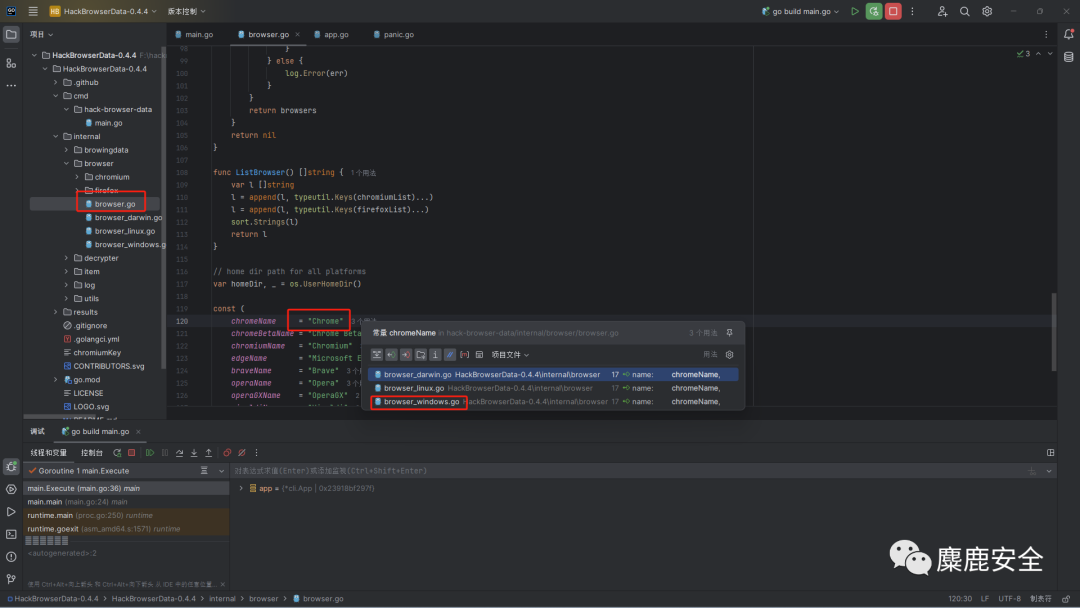Toggle Mute Breakpoints in debug toolbar
This screenshot has height=608, width=1080.
tap(242, 452)
